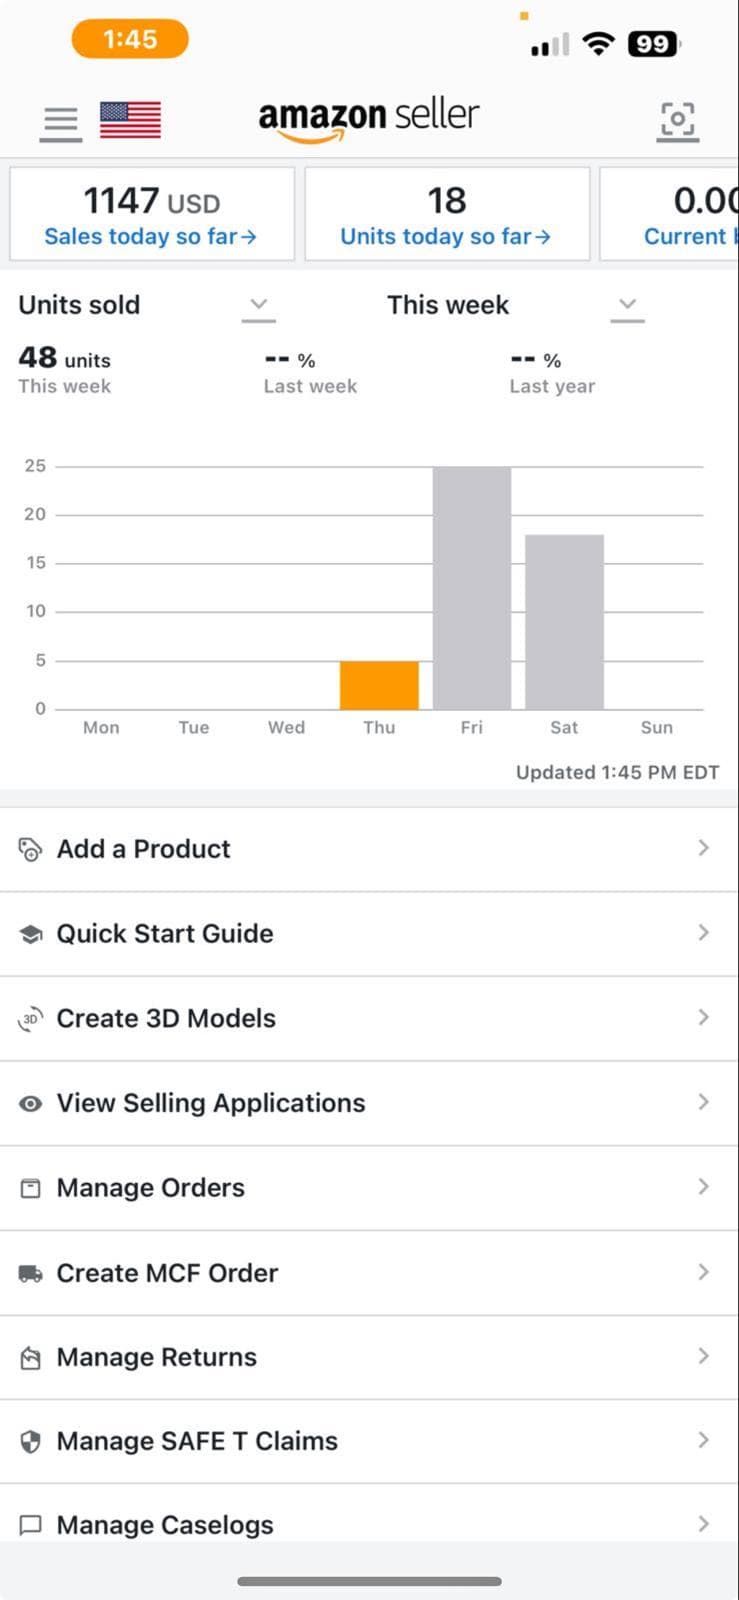Tap the Quick Start Guide graduation cap icon
Image resolution: width=739 pixels, height=1600 pixels.
[x=31, y=934]
